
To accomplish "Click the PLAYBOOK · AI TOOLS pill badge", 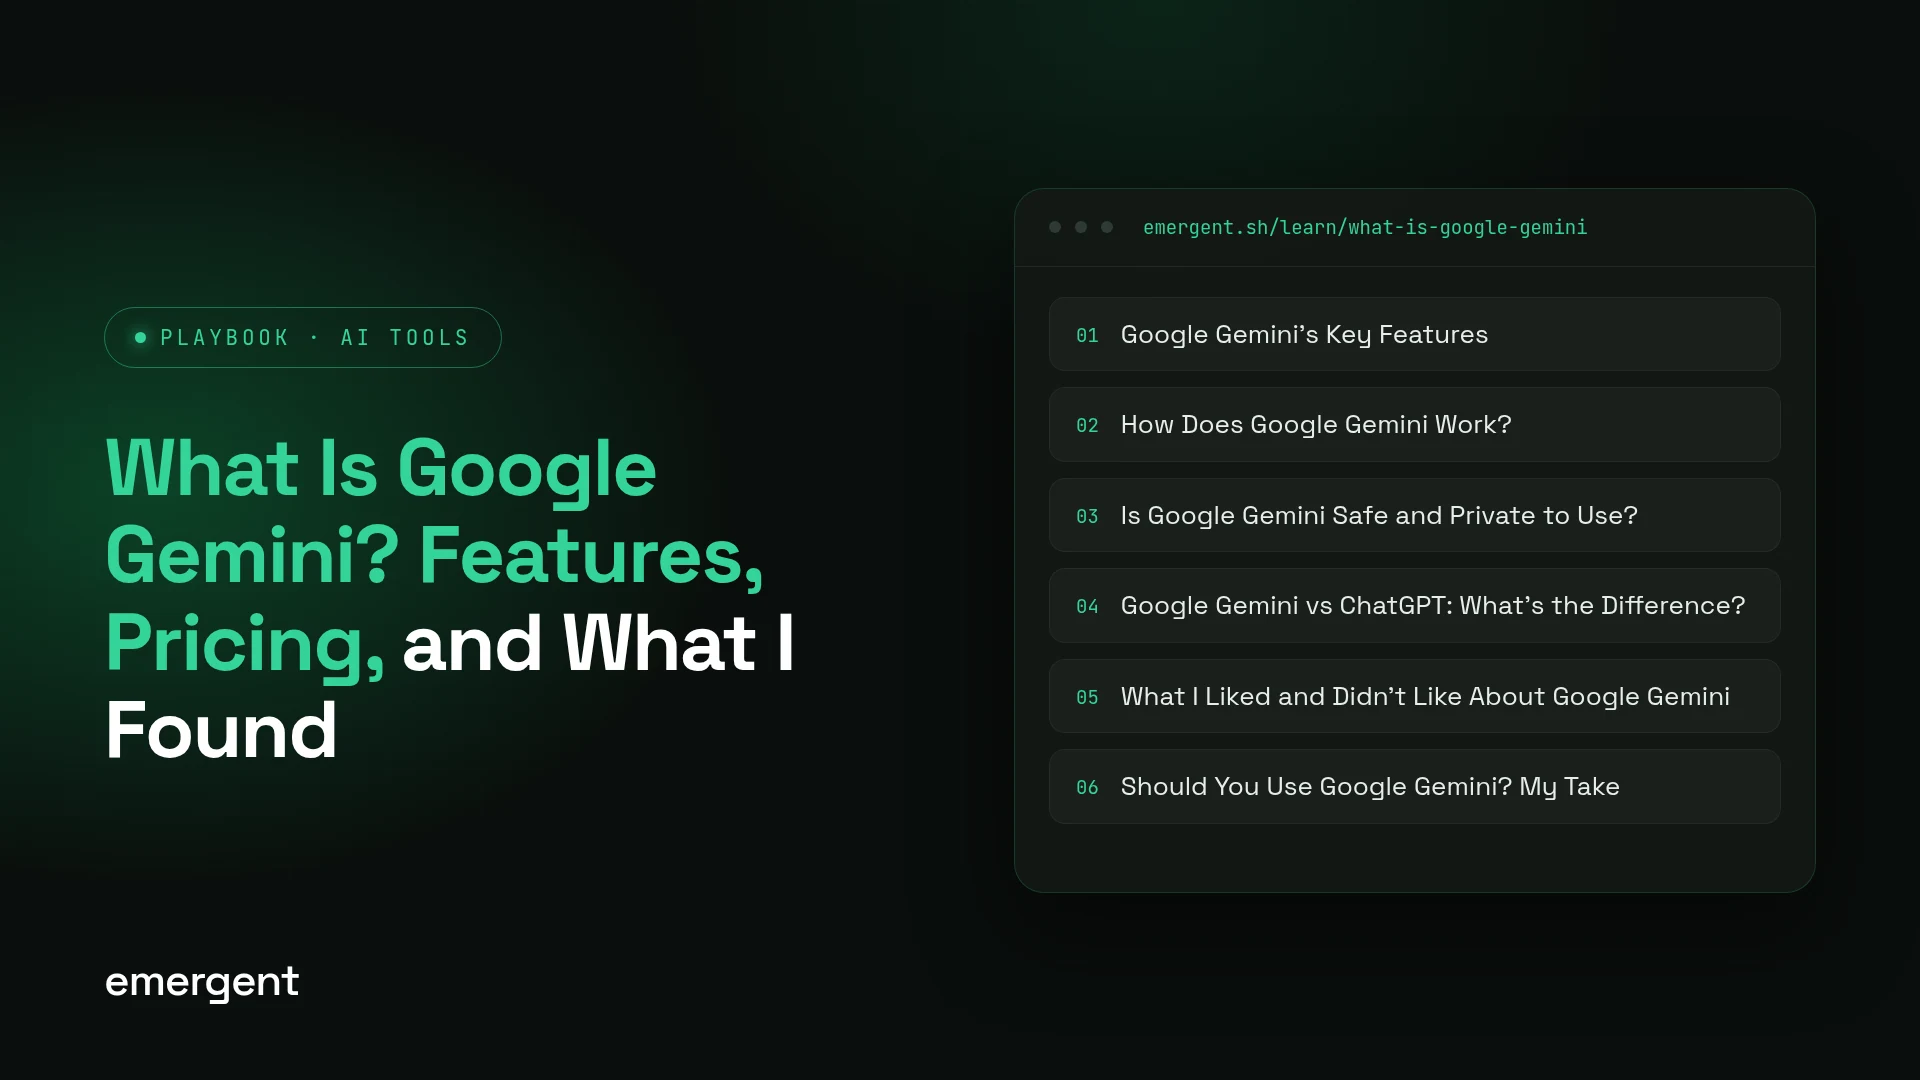I will click(x=302, y=337).
